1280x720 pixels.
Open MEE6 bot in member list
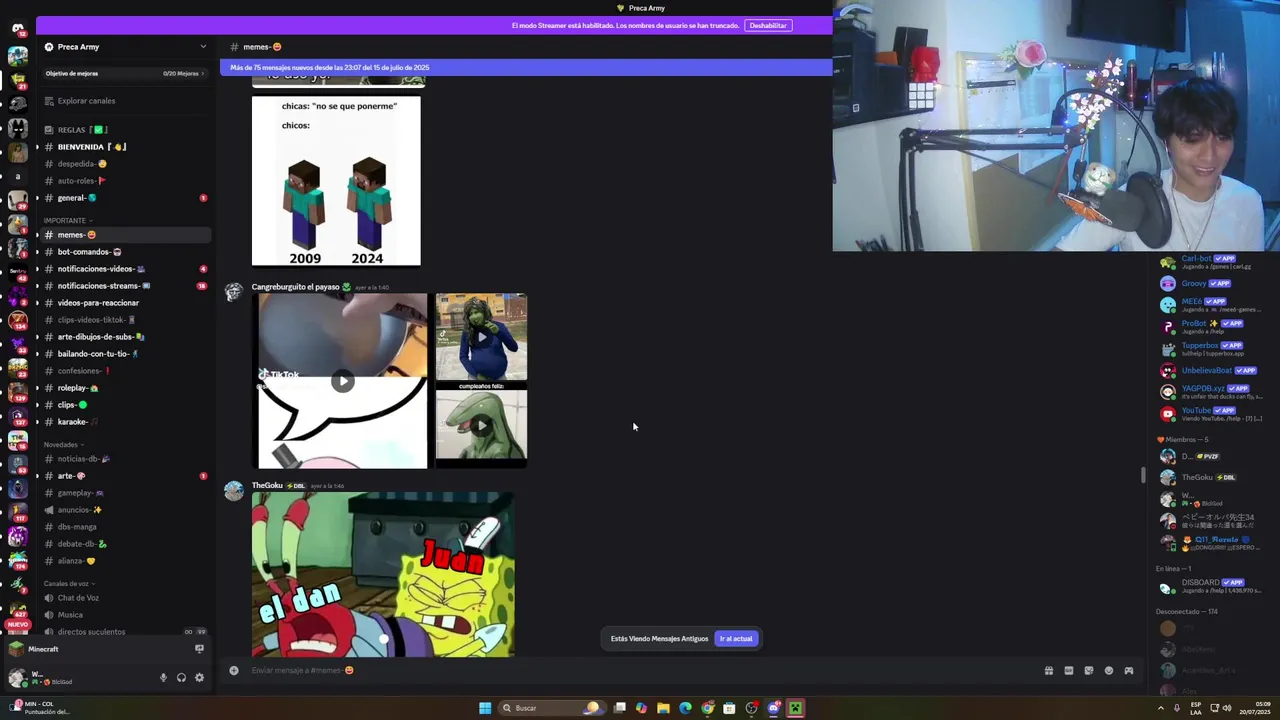coord(1210,304)
